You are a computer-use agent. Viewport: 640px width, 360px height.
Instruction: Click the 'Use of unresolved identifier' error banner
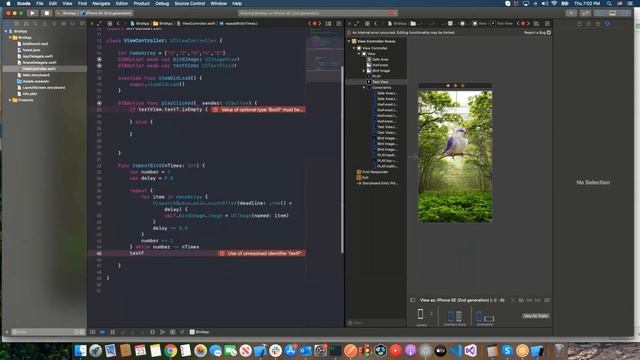tap(261, 253)
